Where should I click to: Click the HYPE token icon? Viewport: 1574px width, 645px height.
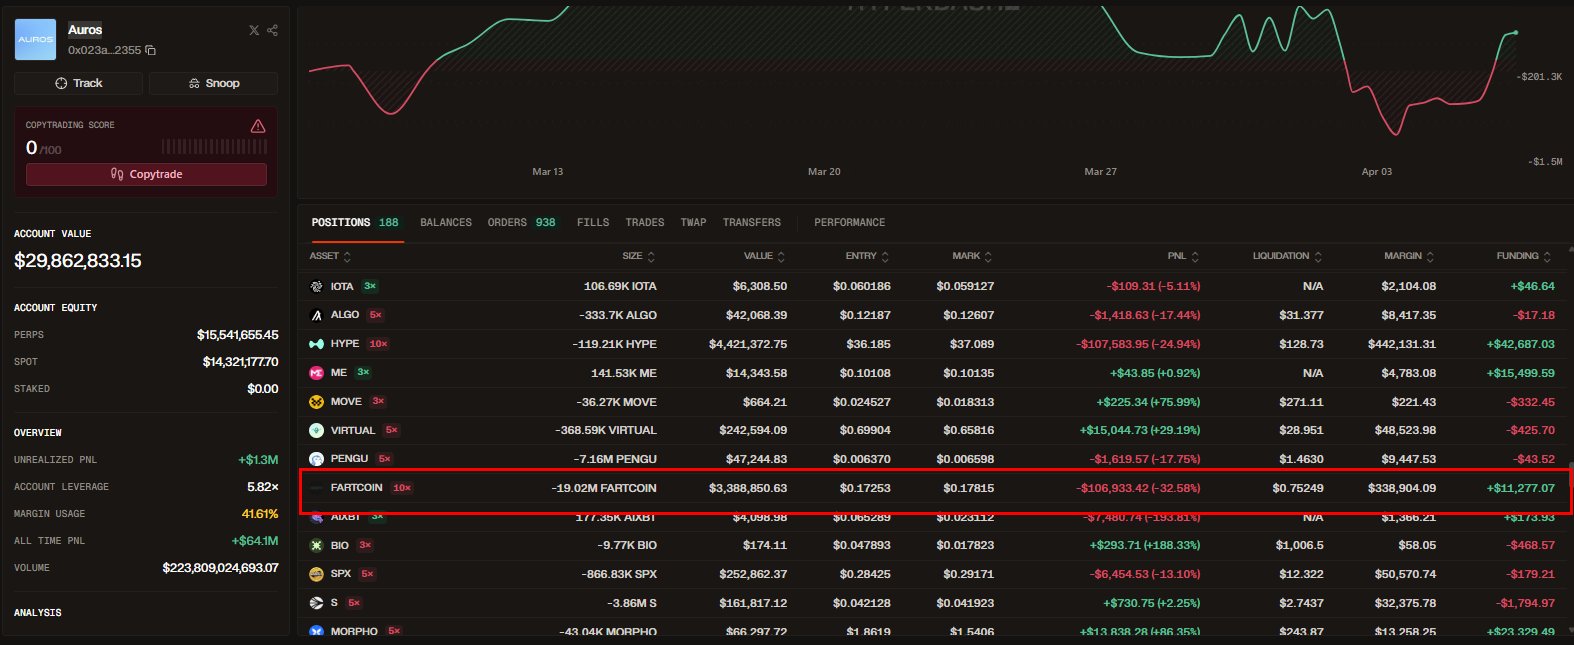(x=316, y=344)
